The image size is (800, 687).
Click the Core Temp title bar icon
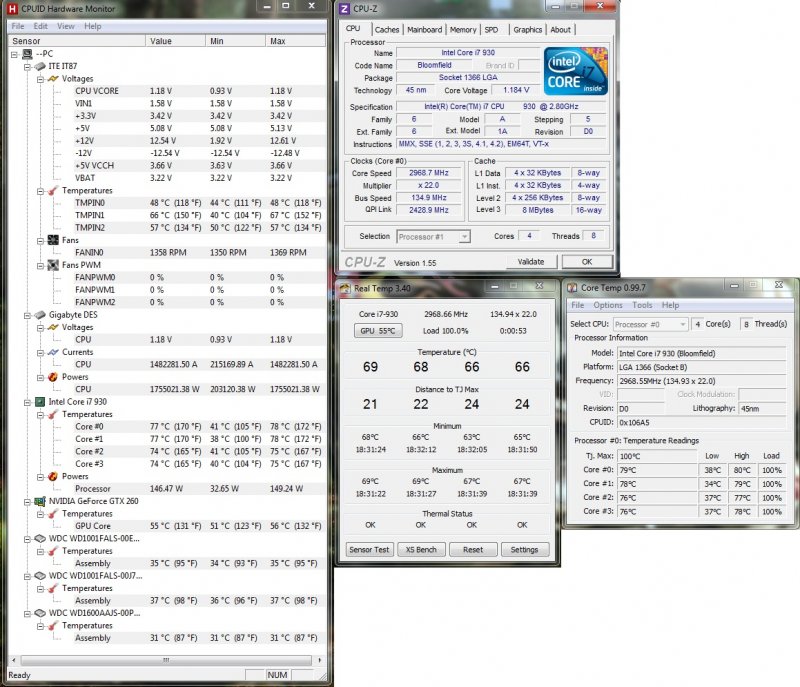[572, 288]
